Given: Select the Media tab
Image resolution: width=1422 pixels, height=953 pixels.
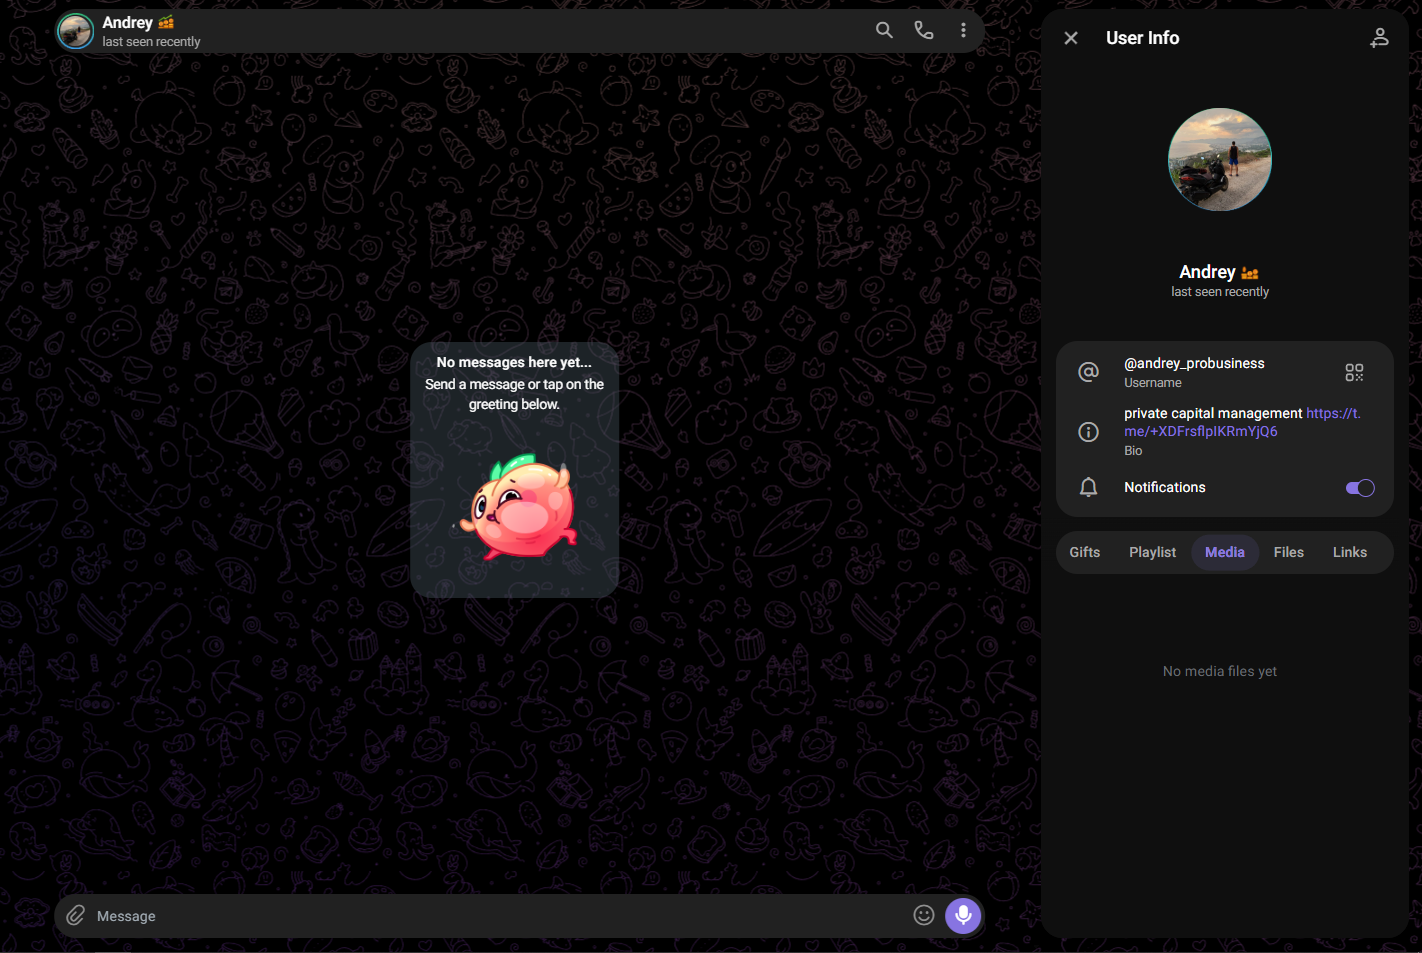Looking at the screenshot, I should [x=1224, y=552].
